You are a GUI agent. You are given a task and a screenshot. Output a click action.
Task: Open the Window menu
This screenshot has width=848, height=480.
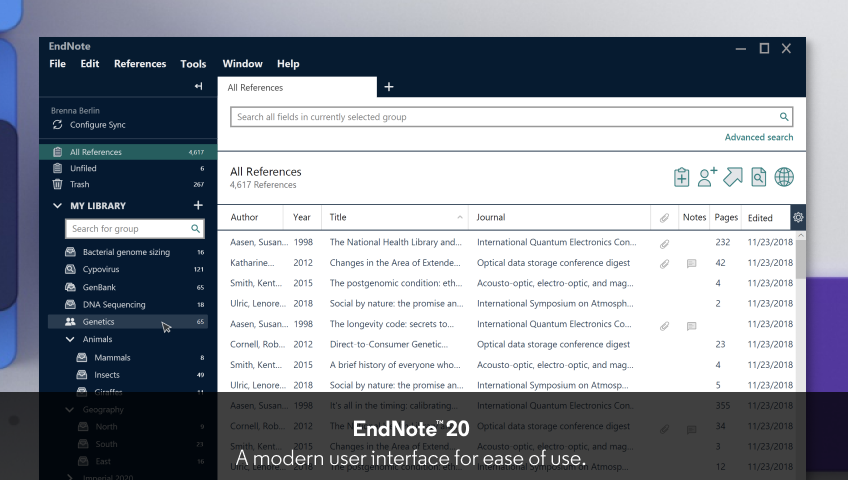[242, 64]
